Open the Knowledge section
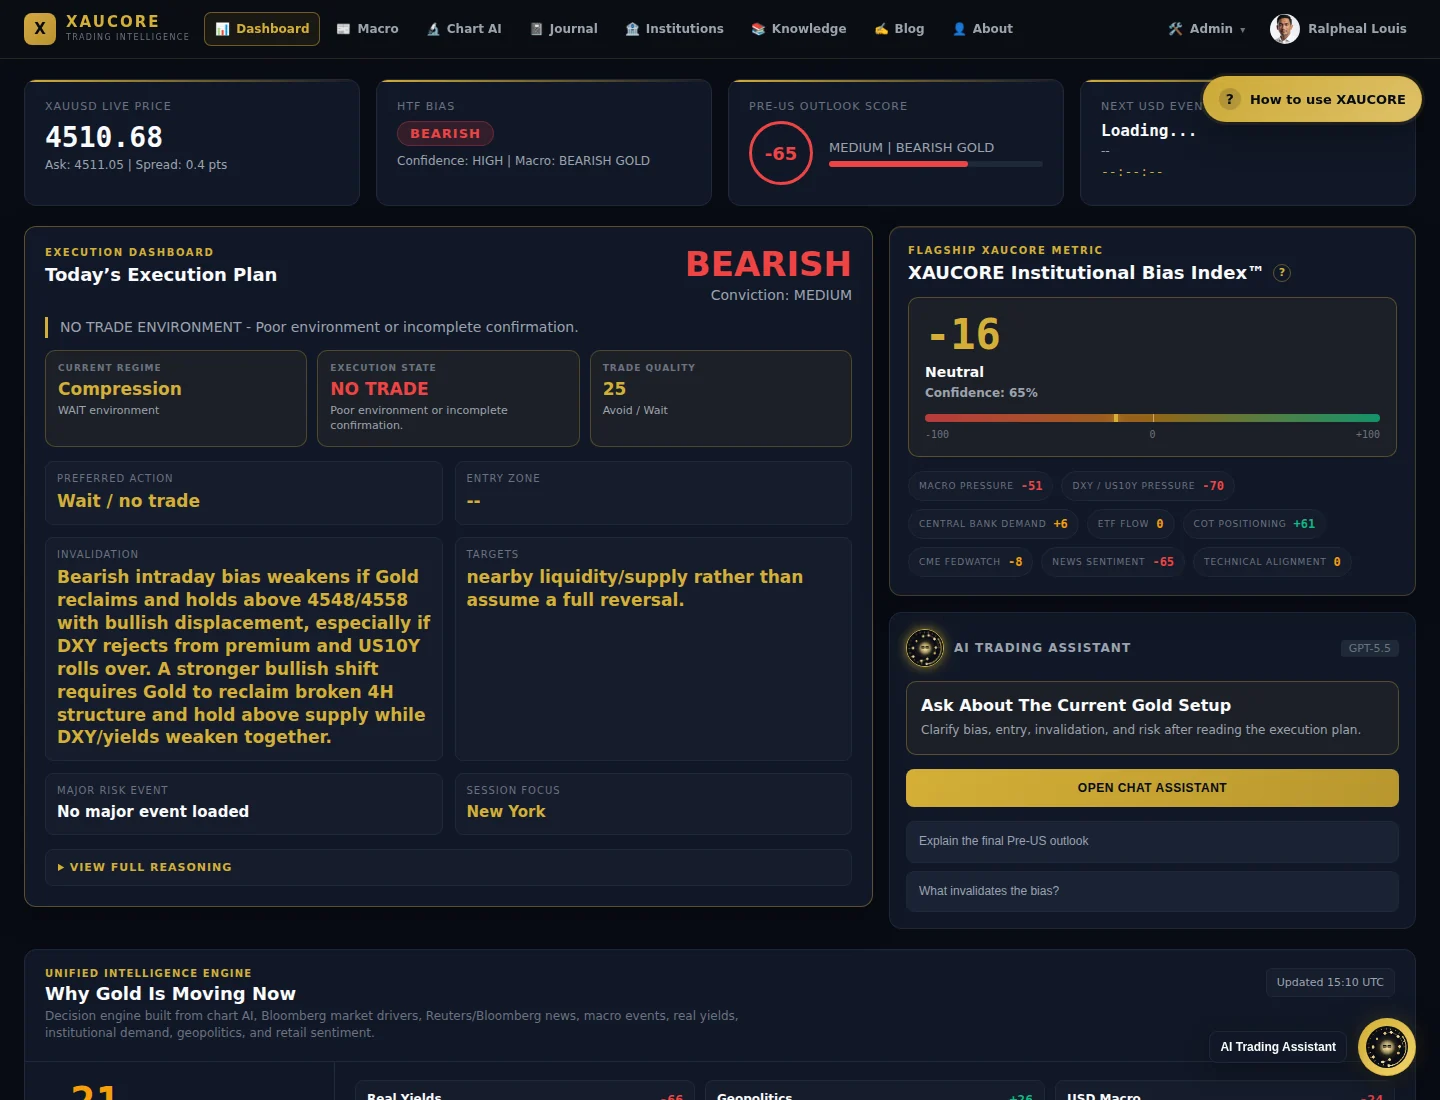1440x1100 pixels. tap(799, 29)
